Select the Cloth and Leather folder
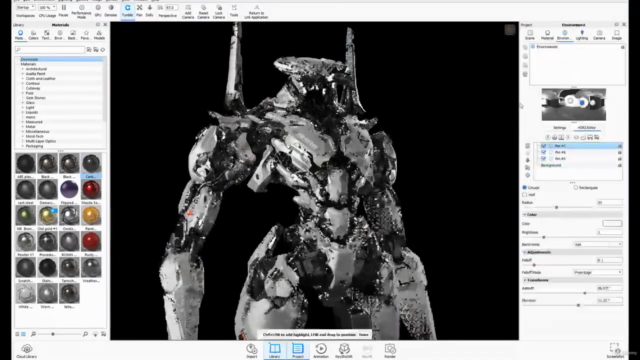Viewport: 640px width, 360px height. click(x=40, y=78)
